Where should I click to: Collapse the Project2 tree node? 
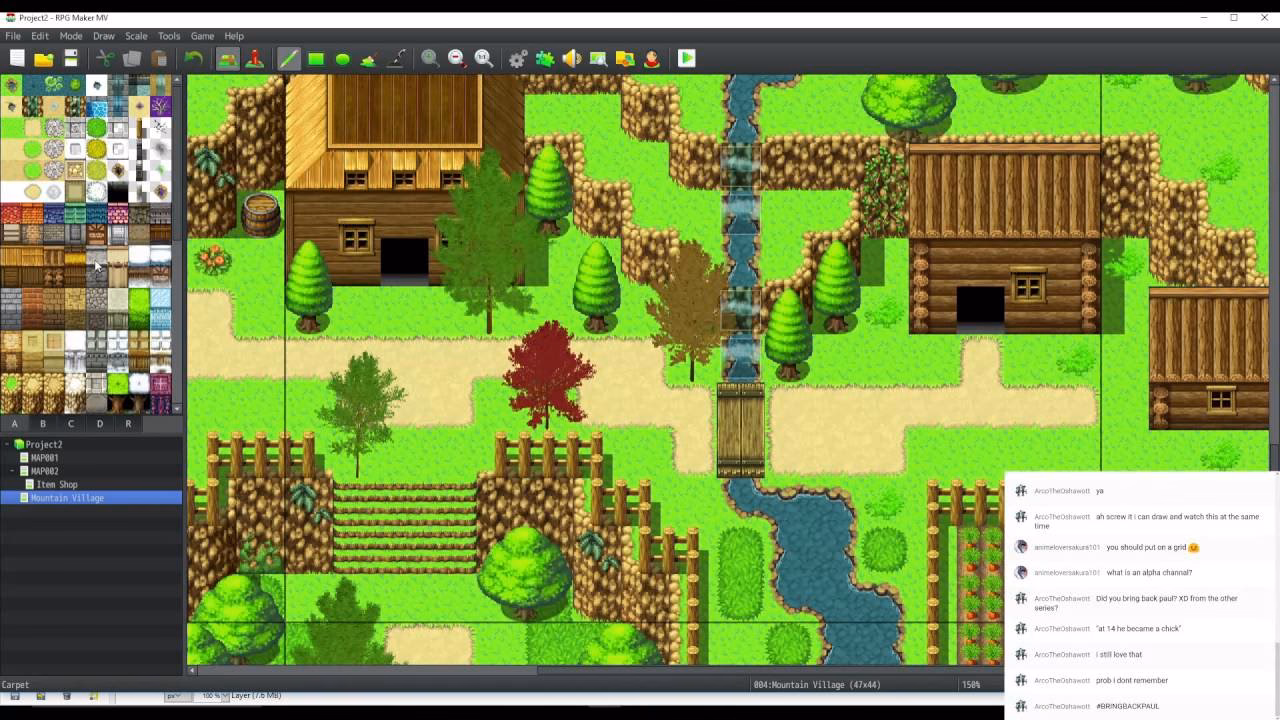8,444
